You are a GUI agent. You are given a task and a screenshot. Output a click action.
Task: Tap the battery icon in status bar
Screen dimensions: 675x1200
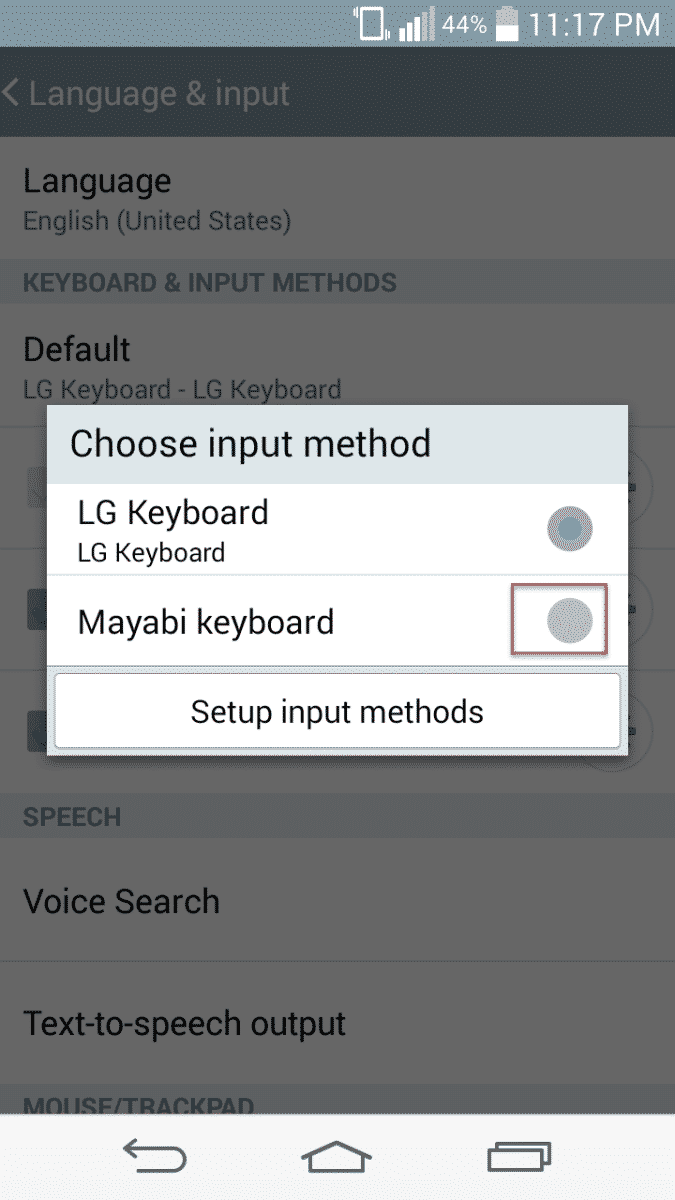click(507, 24)
